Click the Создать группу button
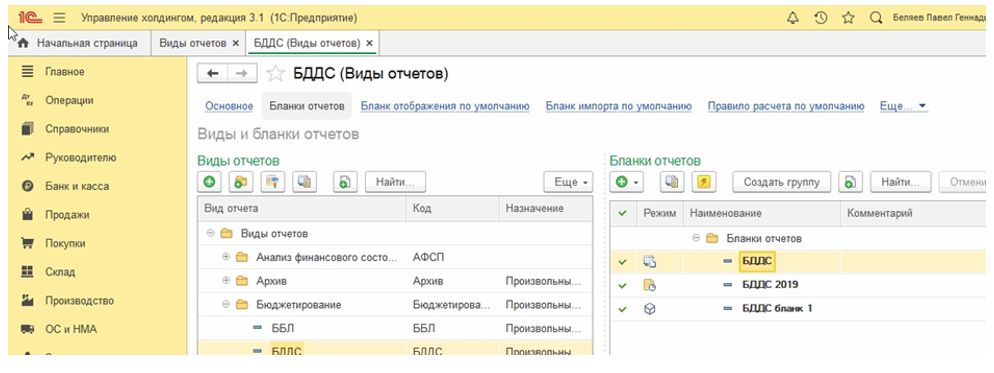 782,182
